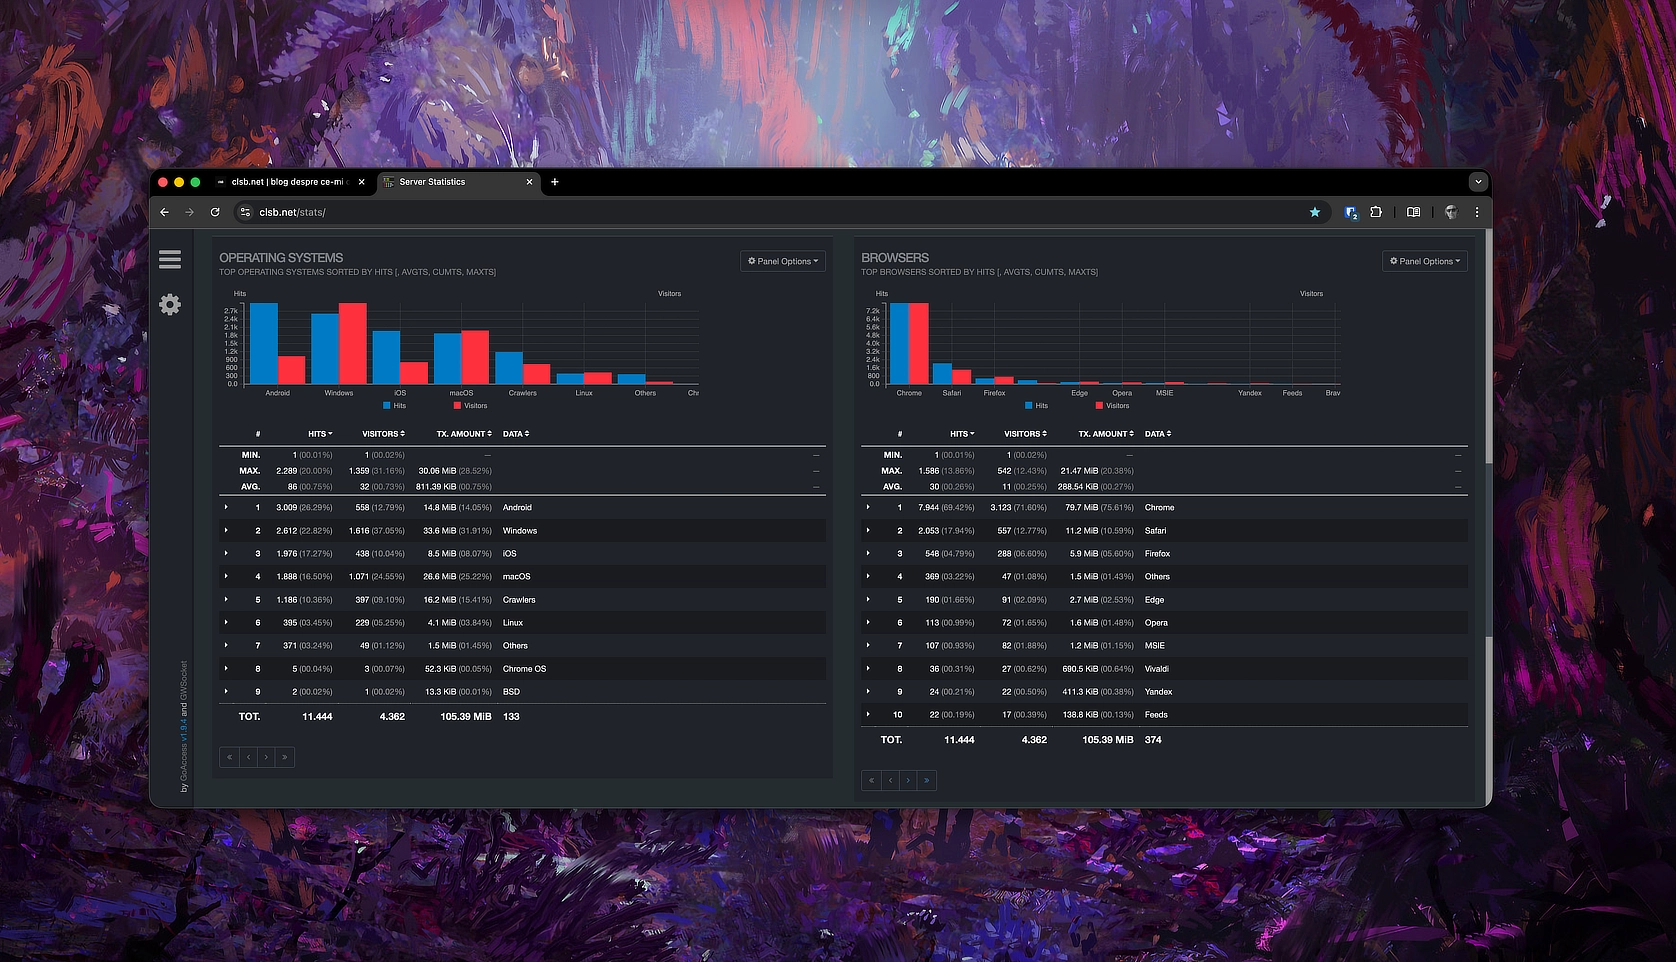Switch to the clsb.net blog tab
This screenshot has height=962, width=1676.
point(286,182)
